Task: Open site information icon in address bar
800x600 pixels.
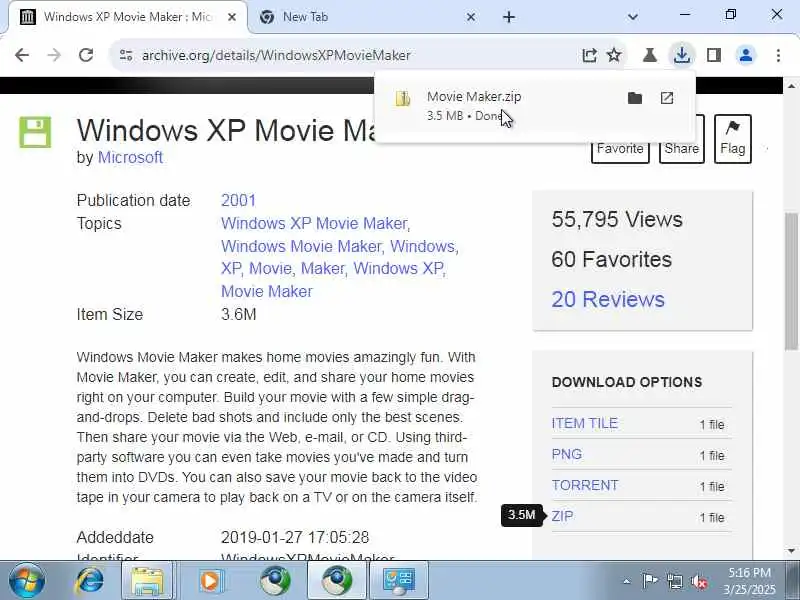Action: click(126, 55)
